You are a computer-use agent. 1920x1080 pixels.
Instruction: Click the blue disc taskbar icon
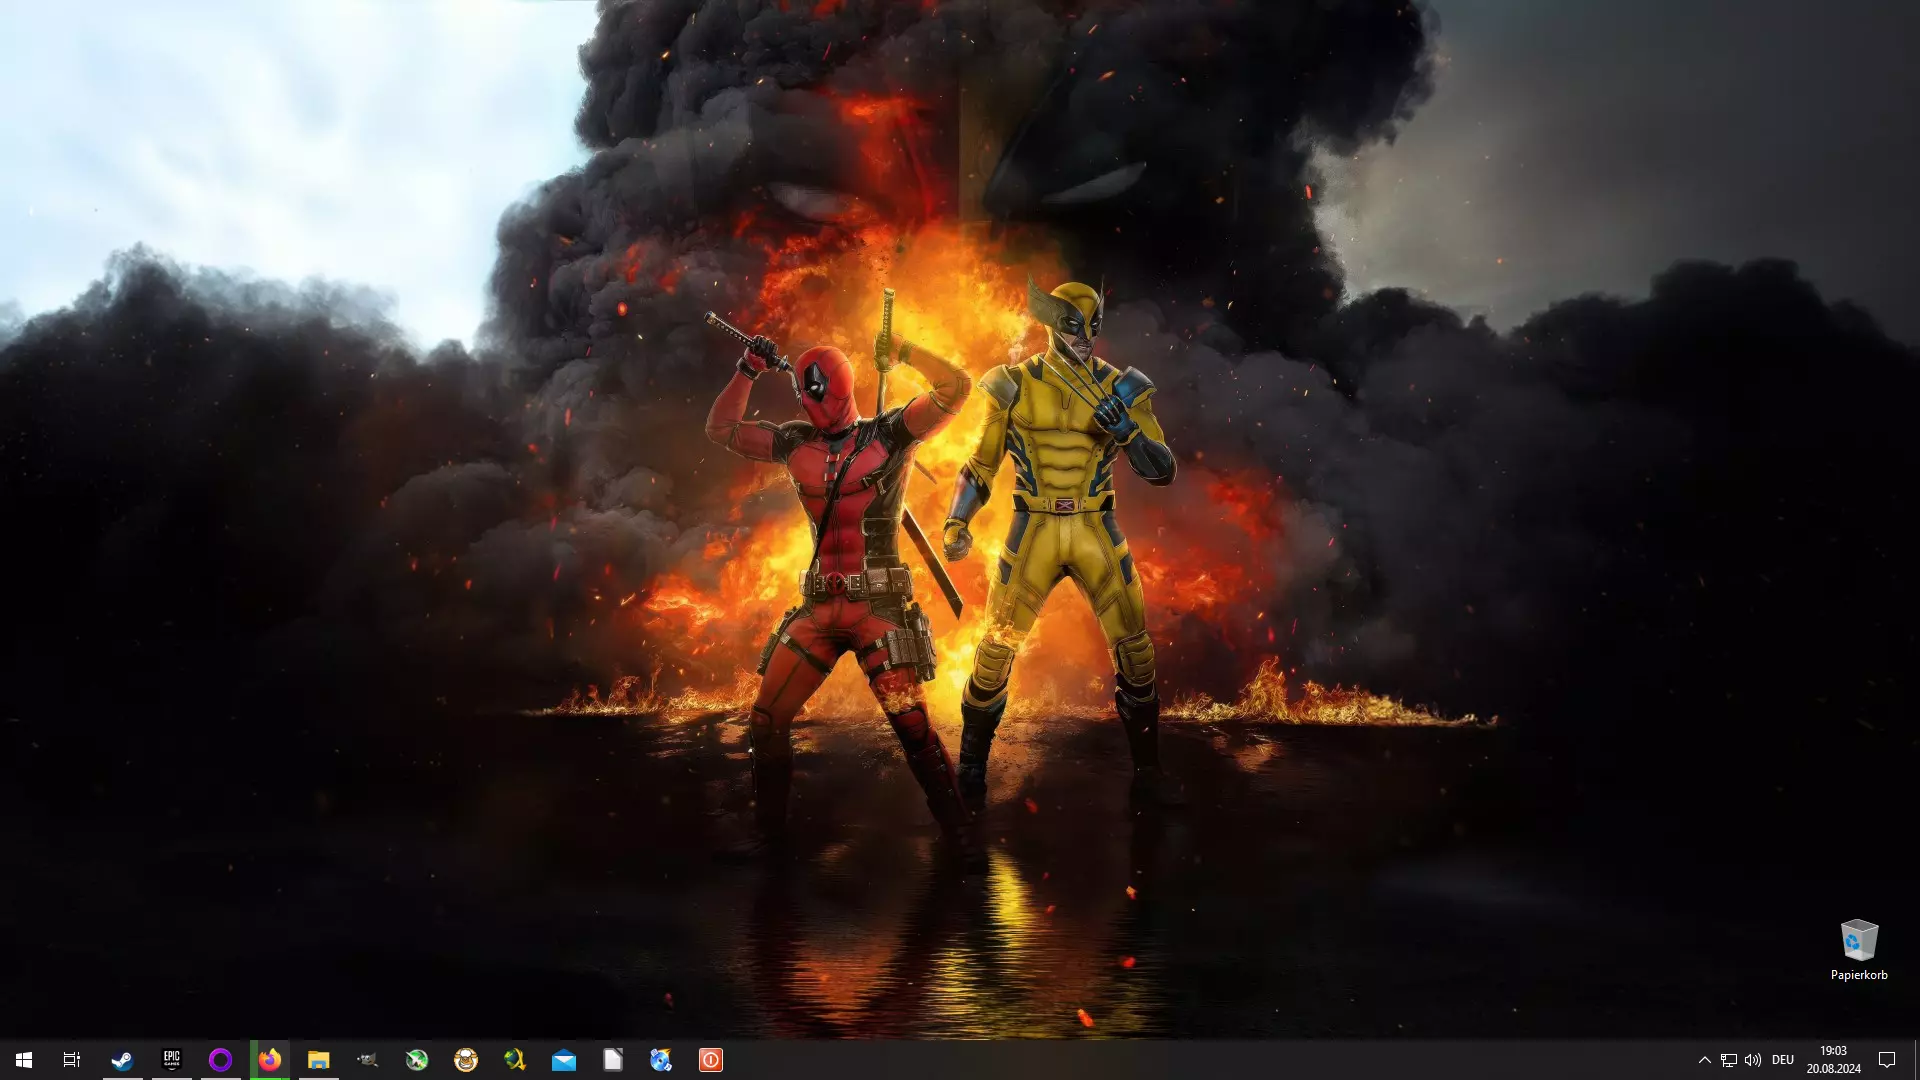[x=661, y=1060]
